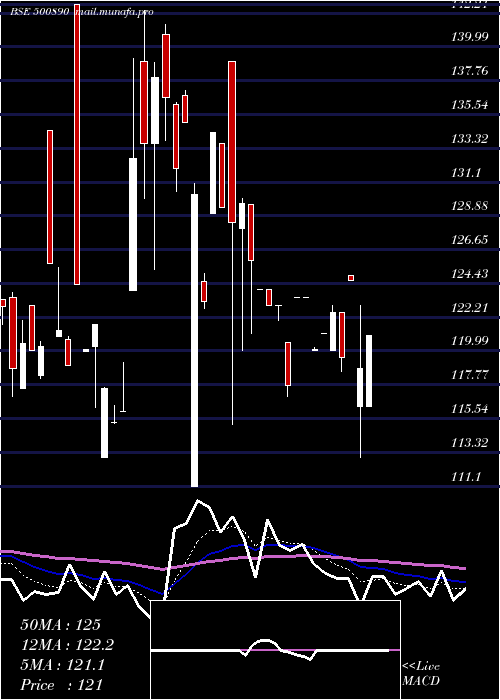Click the <<Live MACD label
This screenshot has height=700, width=500.
[421, 674]
